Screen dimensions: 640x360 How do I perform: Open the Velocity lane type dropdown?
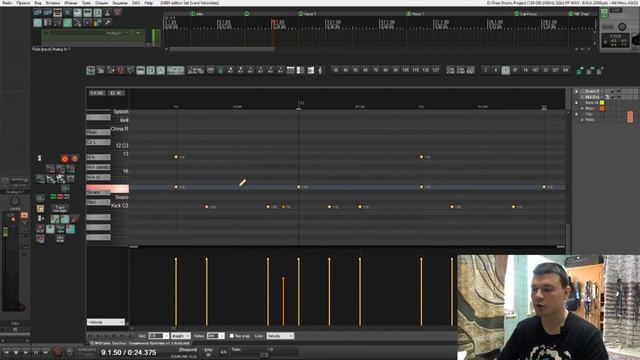[106, 322]
